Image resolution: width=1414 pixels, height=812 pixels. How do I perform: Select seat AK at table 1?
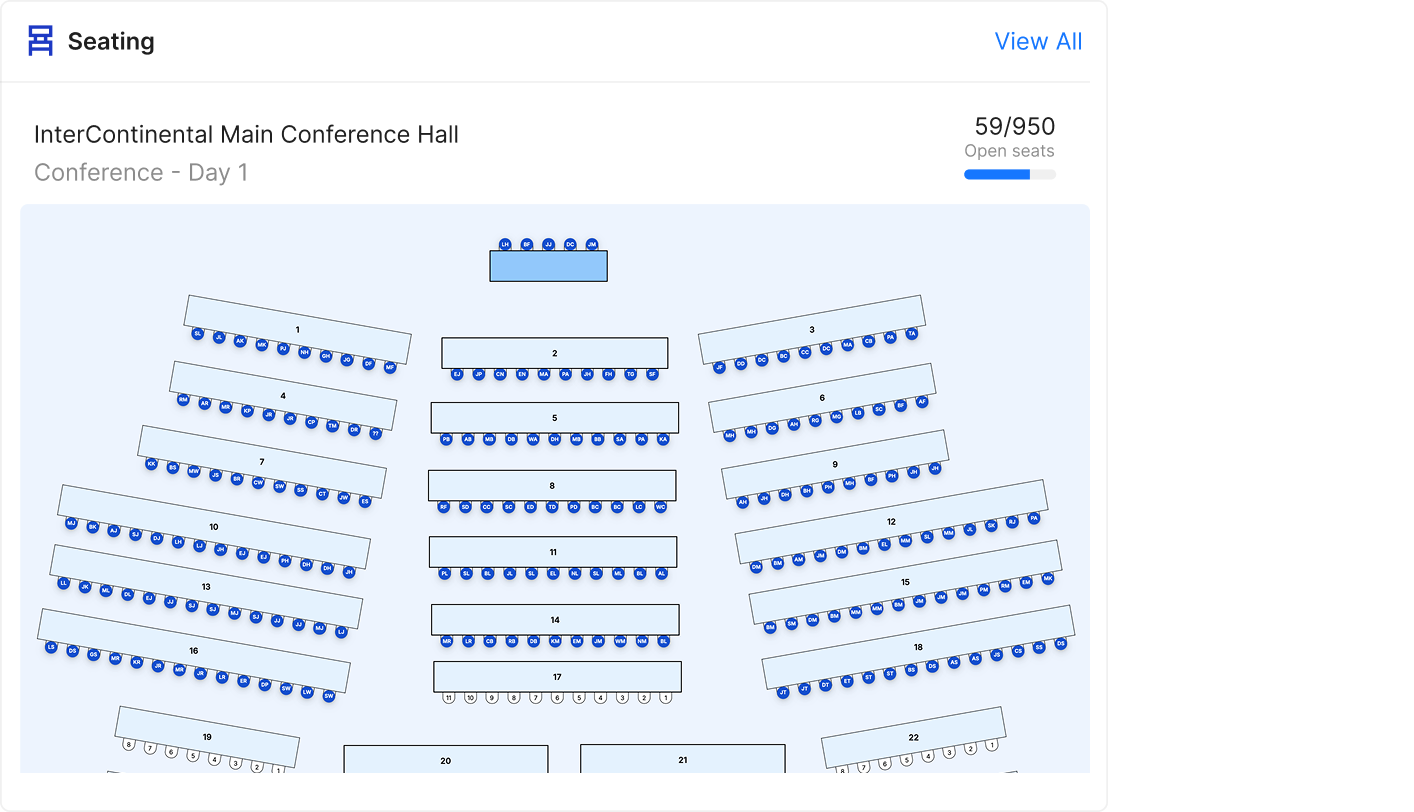click(x=240, y=341)
